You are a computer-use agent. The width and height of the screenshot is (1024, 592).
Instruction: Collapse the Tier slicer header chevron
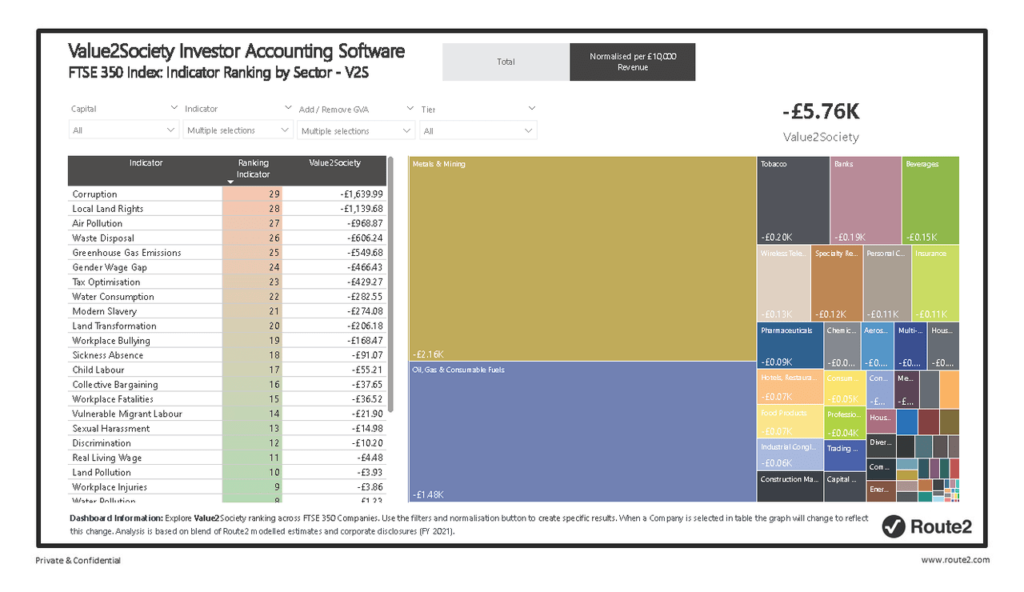tap(532, 108)
